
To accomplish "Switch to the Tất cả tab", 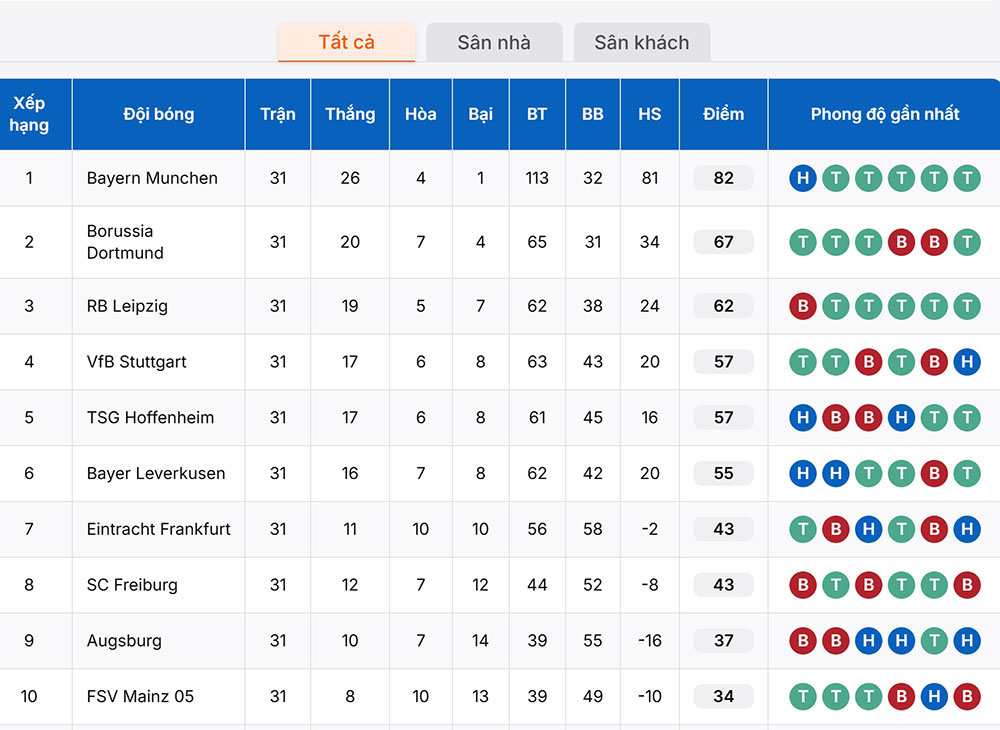I will pyautogui.click(x=346, y=42).
